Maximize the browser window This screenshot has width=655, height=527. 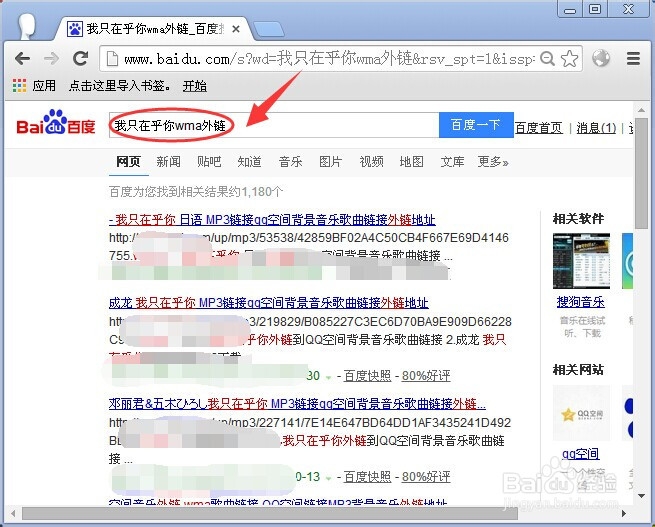[595, 9]
